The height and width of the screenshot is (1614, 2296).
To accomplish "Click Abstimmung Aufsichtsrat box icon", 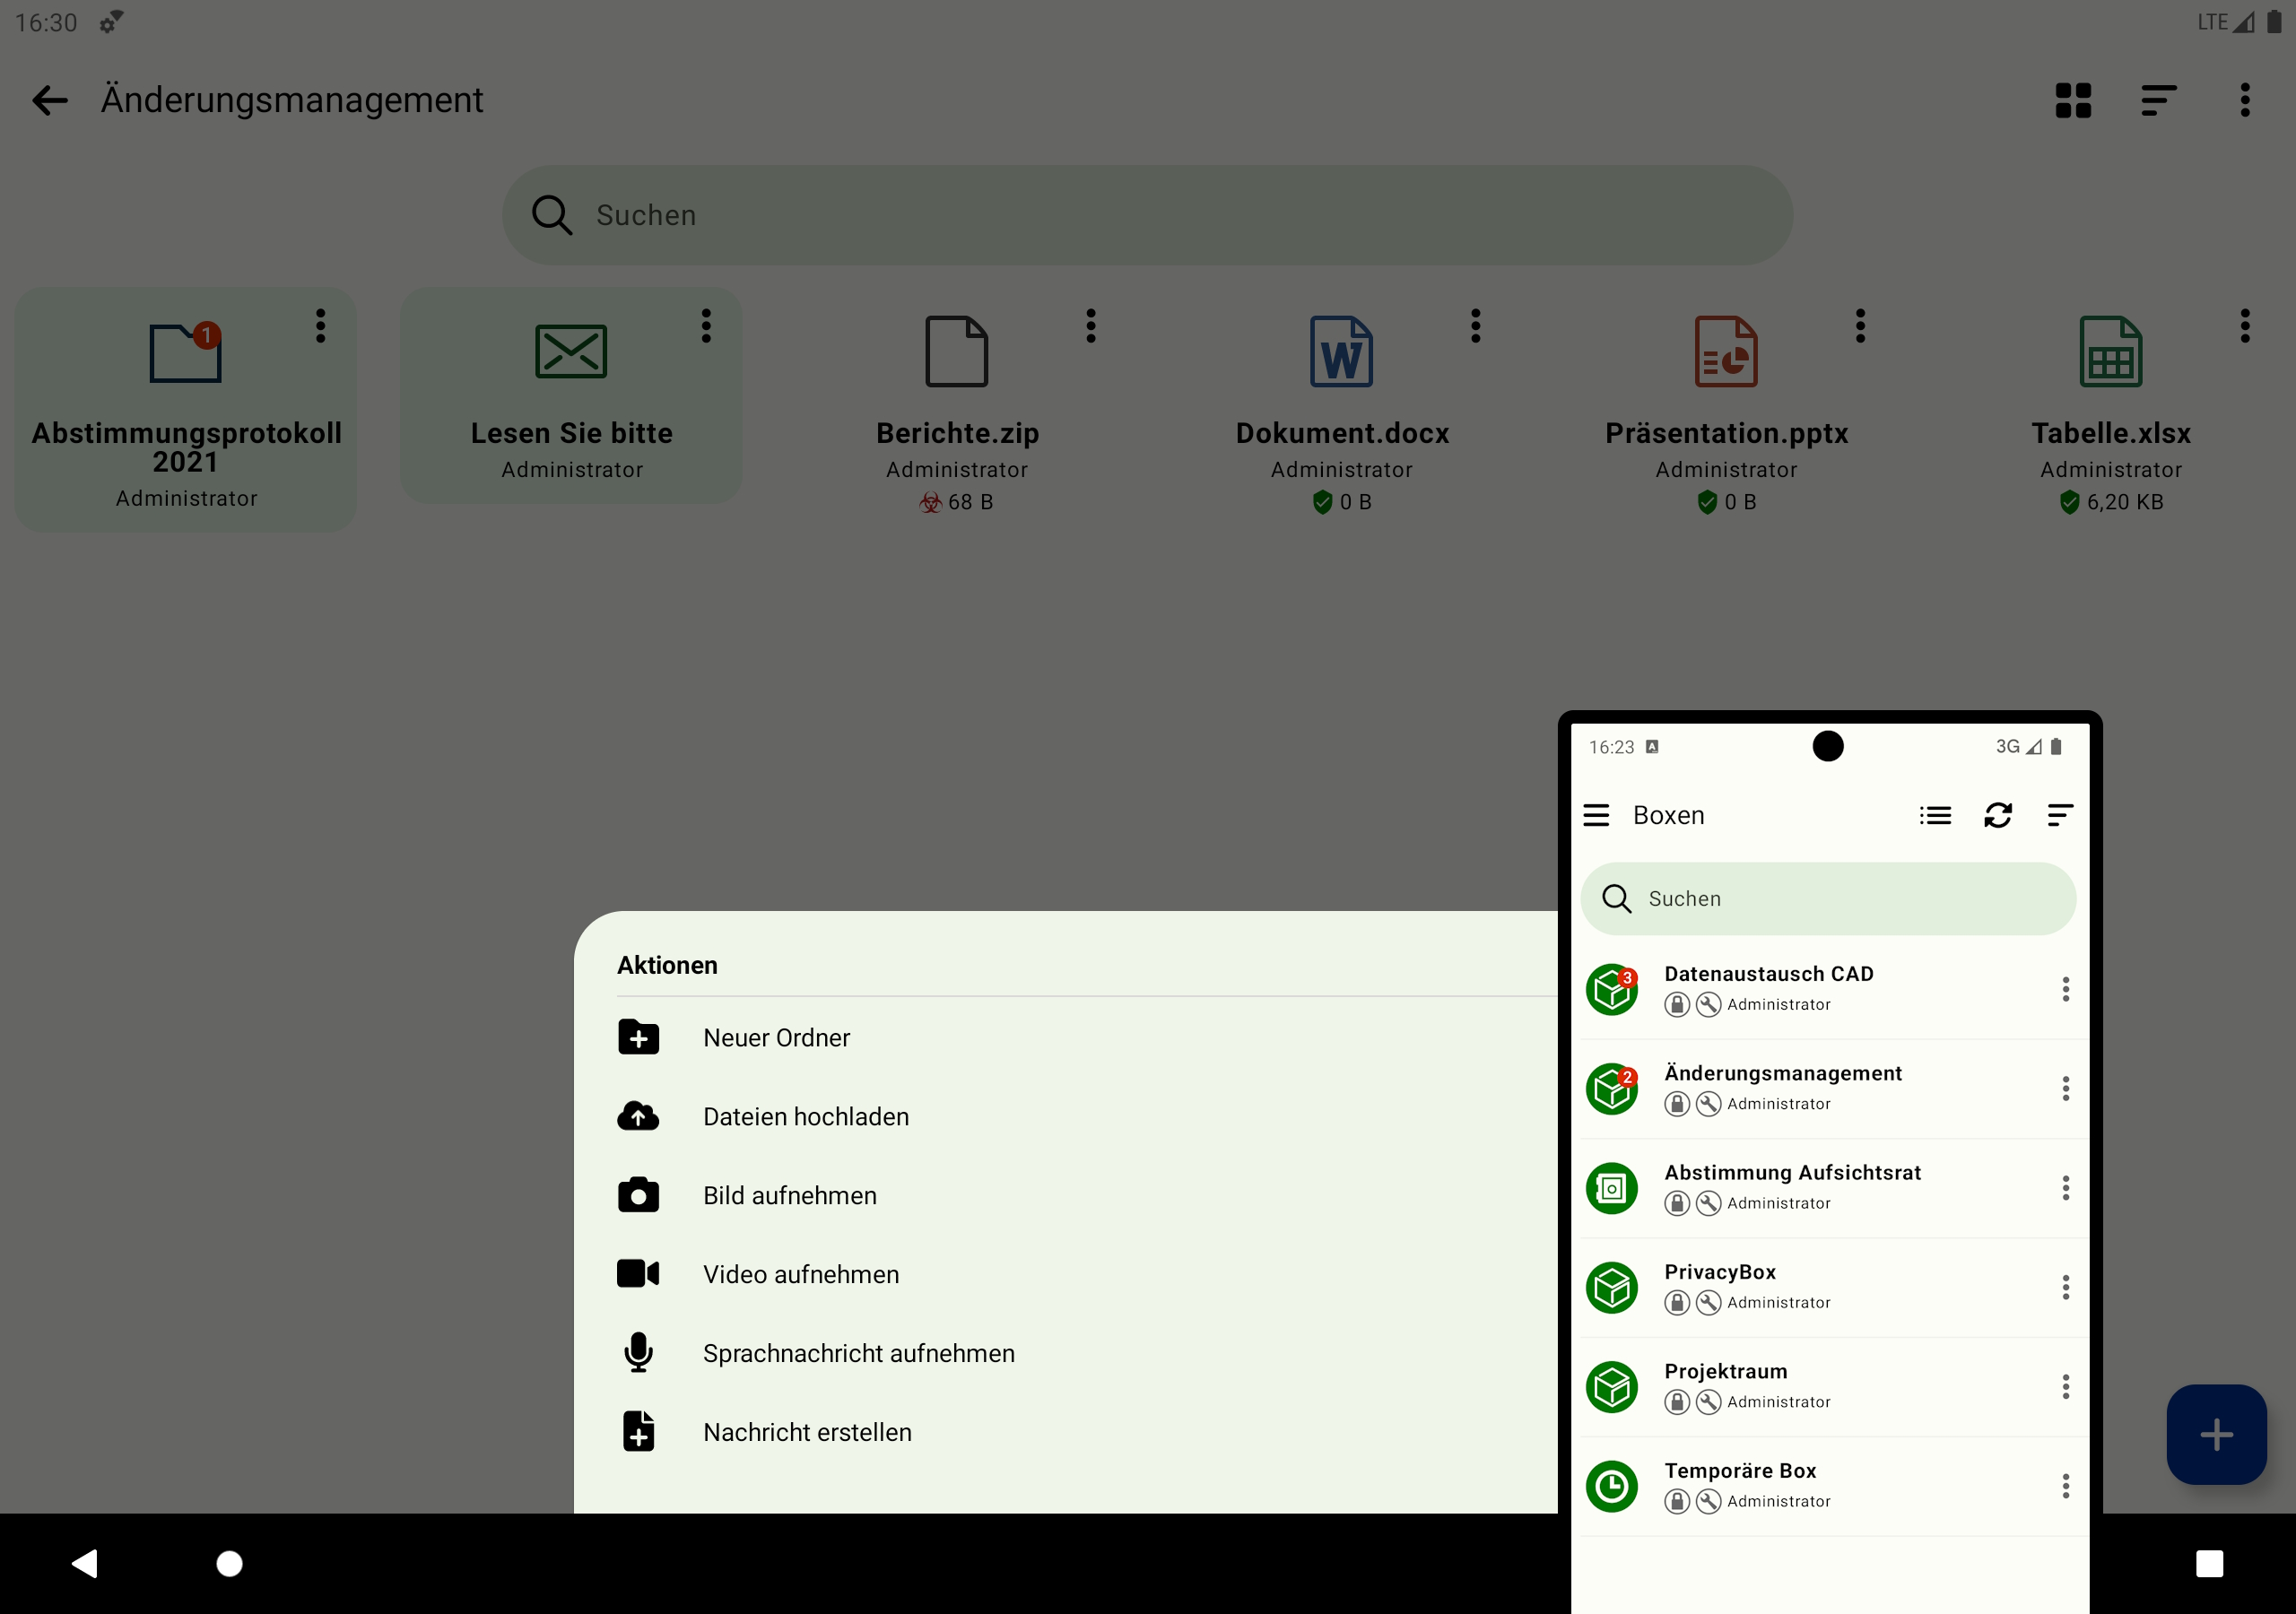I will [1612, 1188].
